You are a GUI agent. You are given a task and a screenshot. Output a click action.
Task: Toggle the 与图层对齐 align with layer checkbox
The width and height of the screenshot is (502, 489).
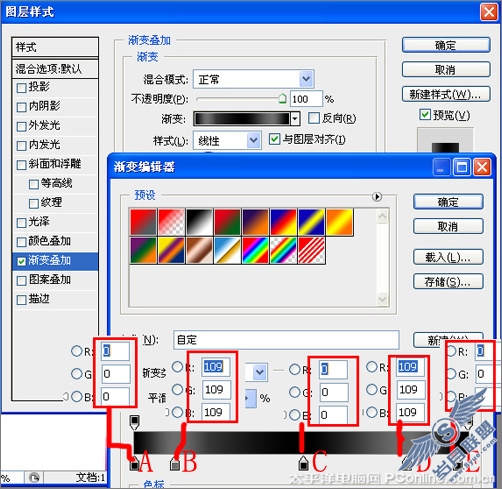(x=274, y=139)
